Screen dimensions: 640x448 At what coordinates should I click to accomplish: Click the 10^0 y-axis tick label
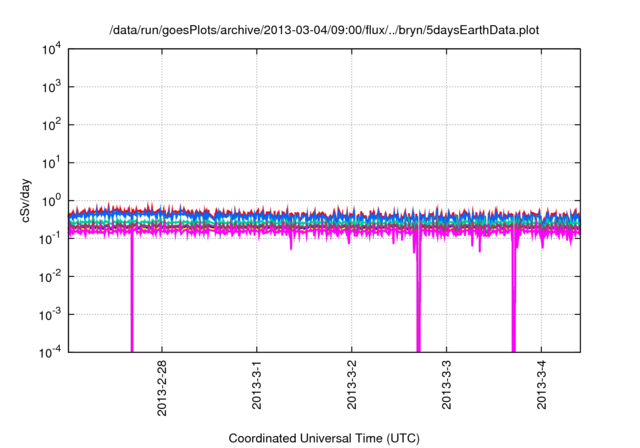click(x=52, y=201)
